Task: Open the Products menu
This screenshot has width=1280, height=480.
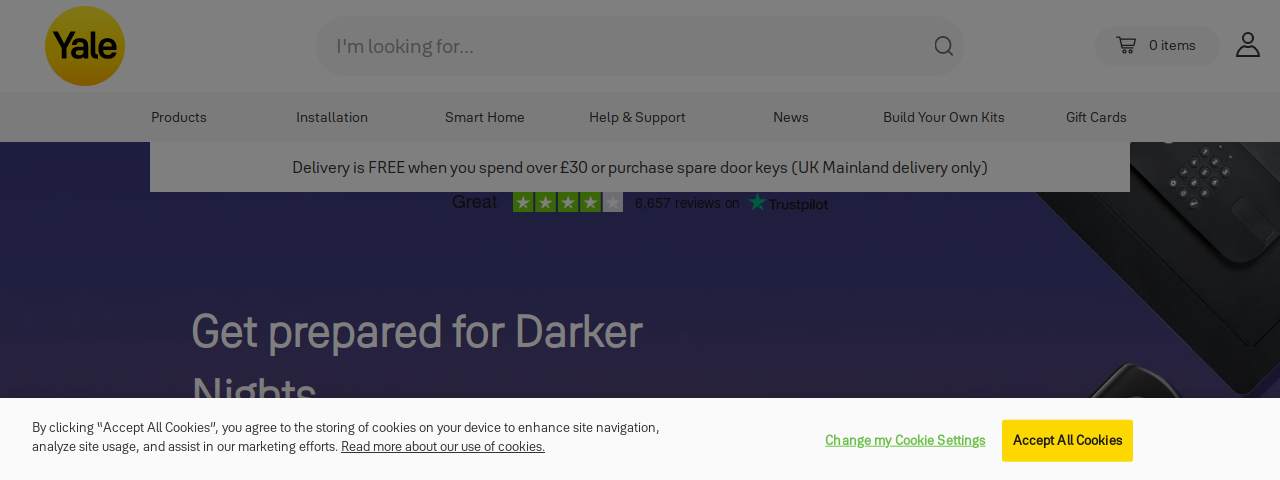Action: (x=179, y=117)
